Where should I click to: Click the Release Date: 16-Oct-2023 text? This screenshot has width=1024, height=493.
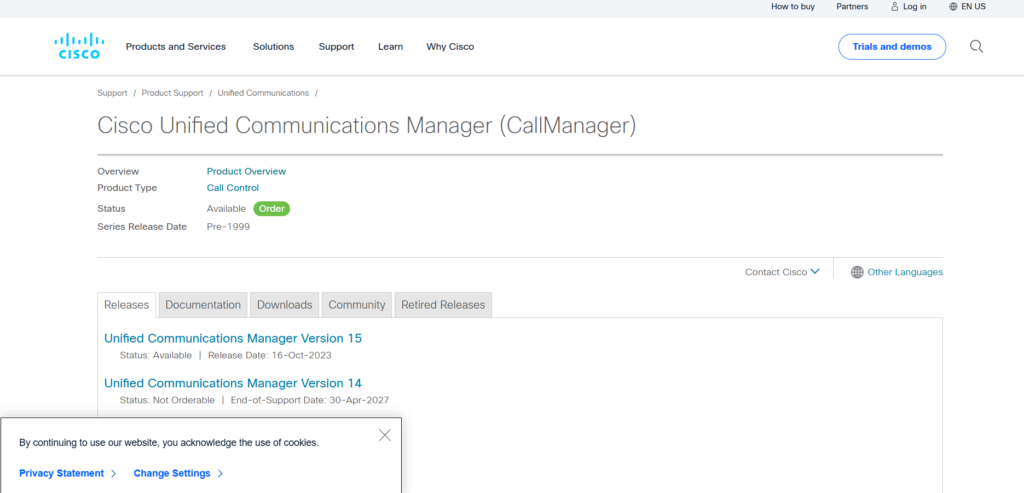(x=270, y=356)
